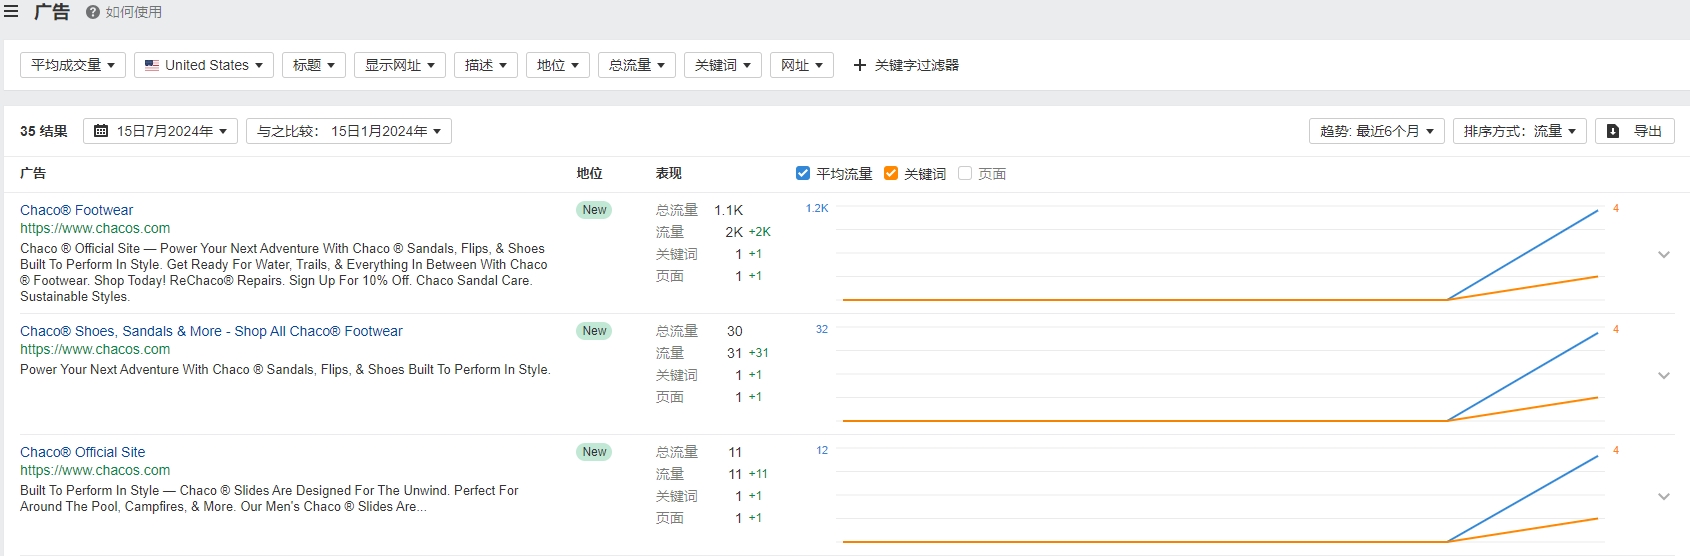Click the New badge in Chaco® Official Site row
The height and width of the screenshot is (556, 1690).
click(594, 452)
